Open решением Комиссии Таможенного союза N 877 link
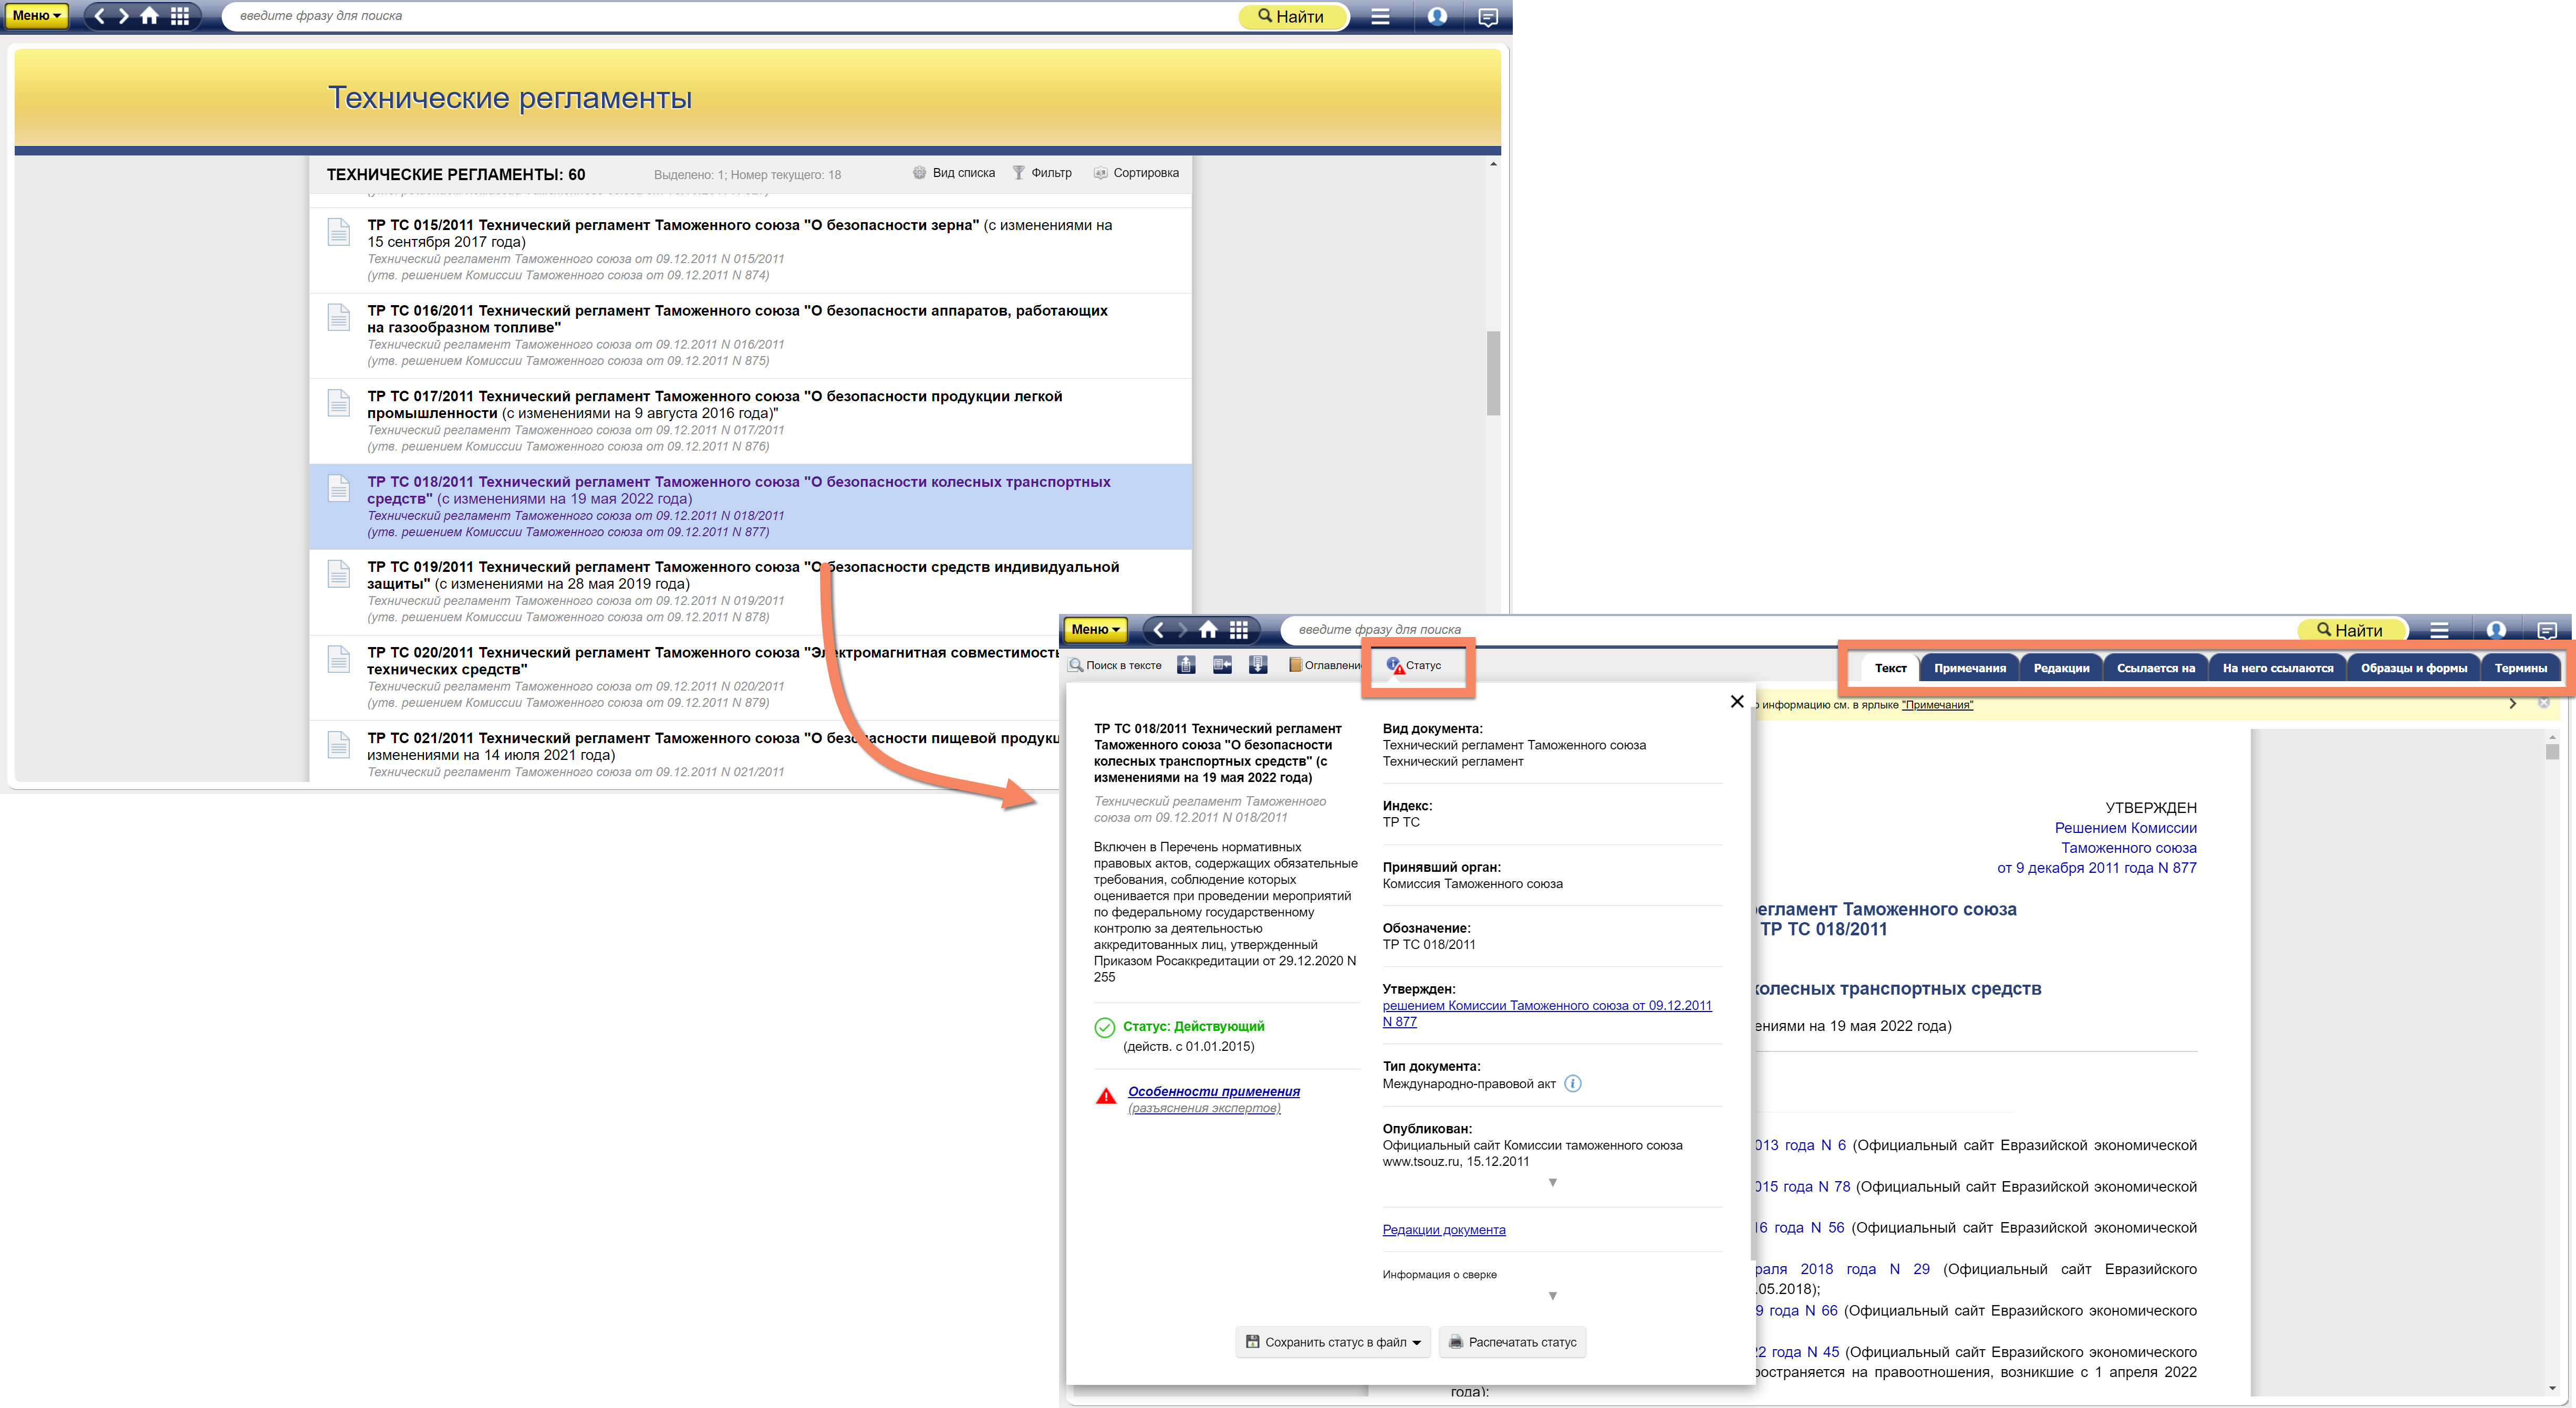The width and height of the screenshot is (2576, 1408). (1547, 1013)
